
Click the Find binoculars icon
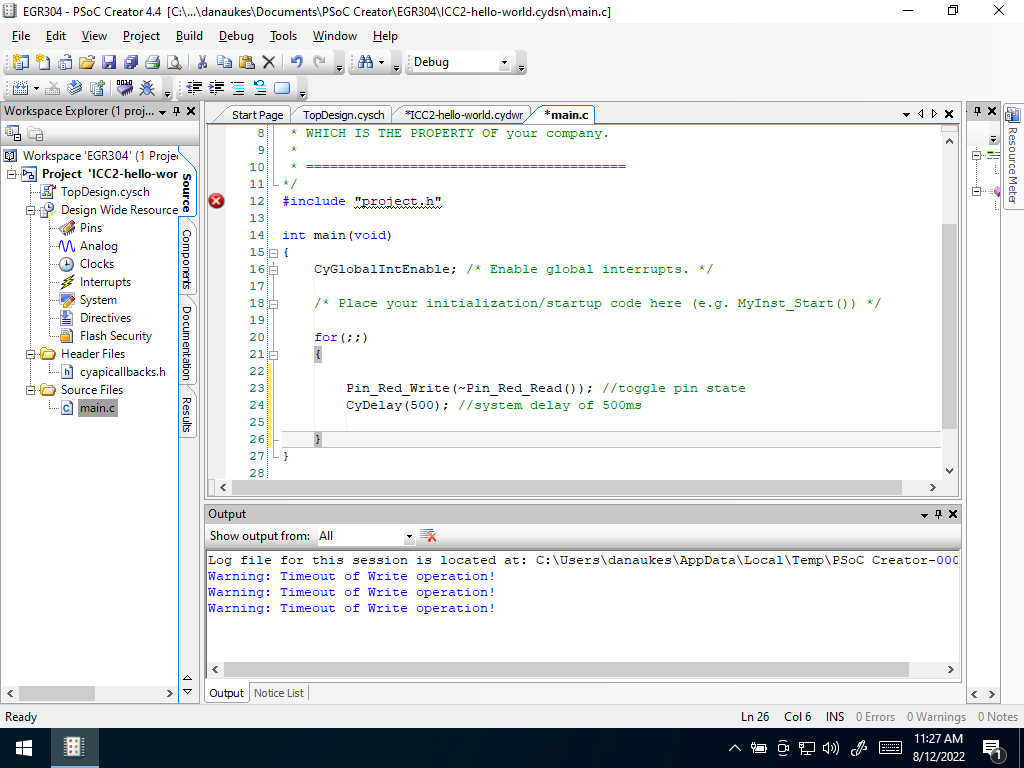click(366, 62)
